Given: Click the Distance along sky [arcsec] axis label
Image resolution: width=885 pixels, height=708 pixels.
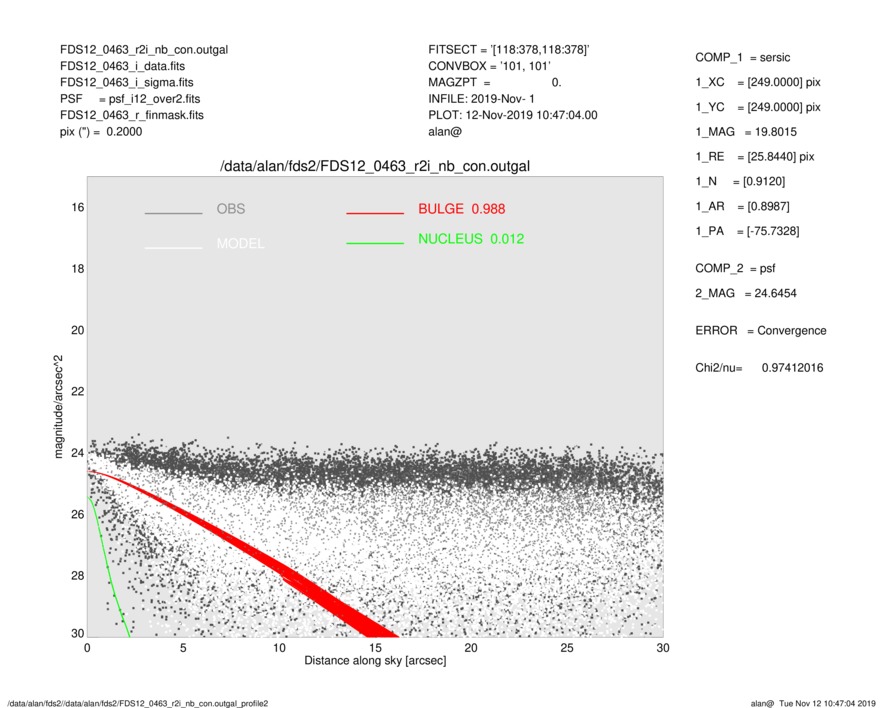Looking at the screenshot, I should tap(375, 661).
